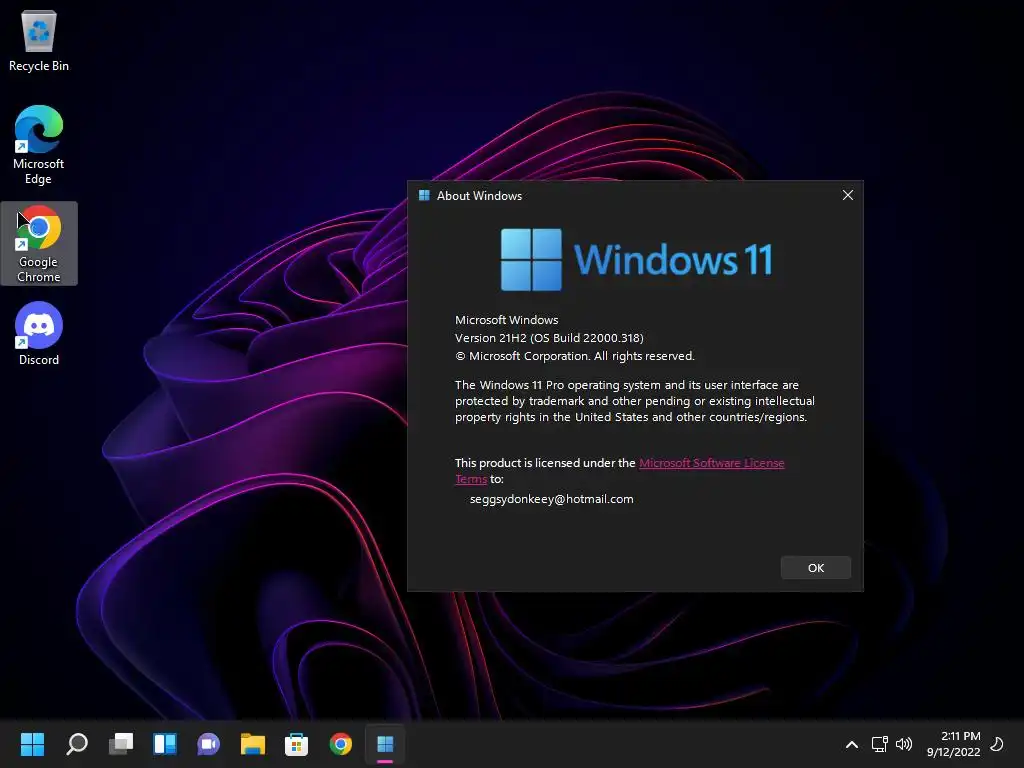The height and width of the screenshot is (768, 1024).
Task: Open volume speaker tray icon
Action: 904,744
